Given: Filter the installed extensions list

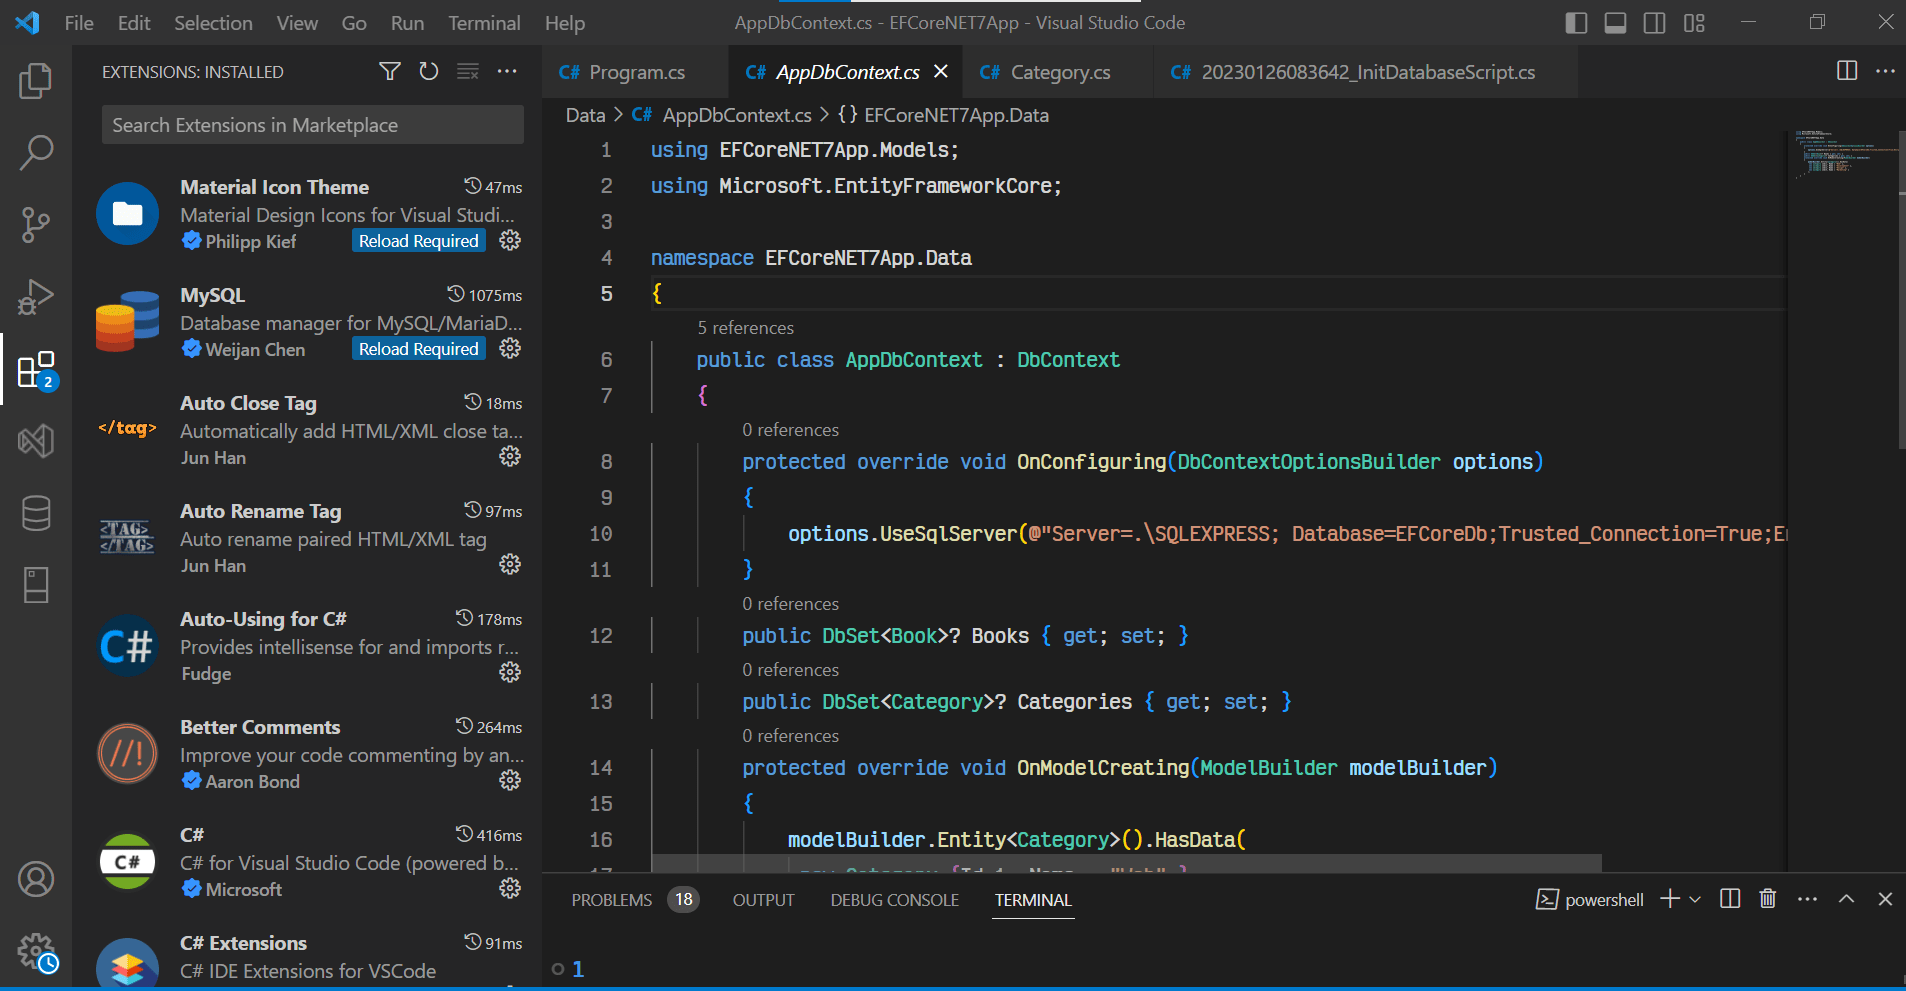Looking at the screenshot, I should click(389, 71).
